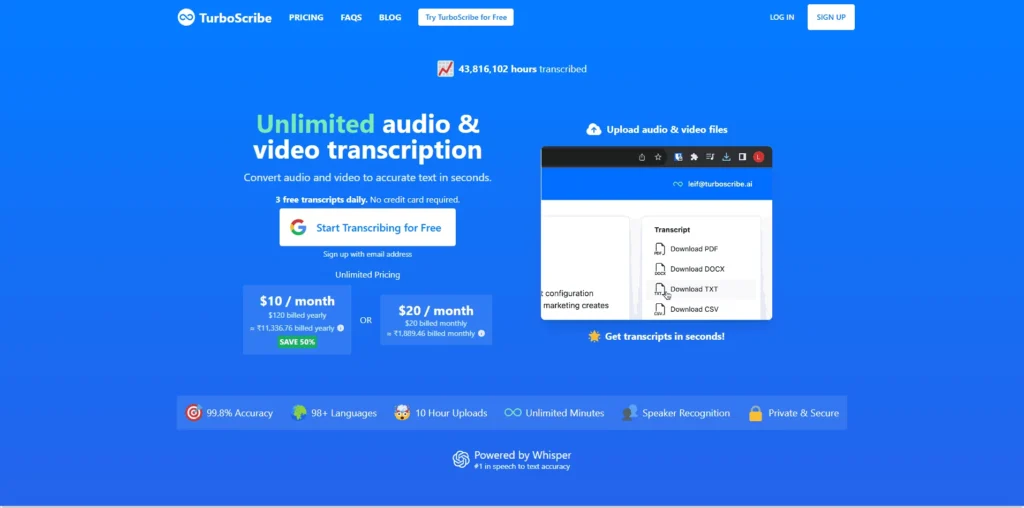
Task: Click Download DOCX in the preview
Action: point(697,269)
